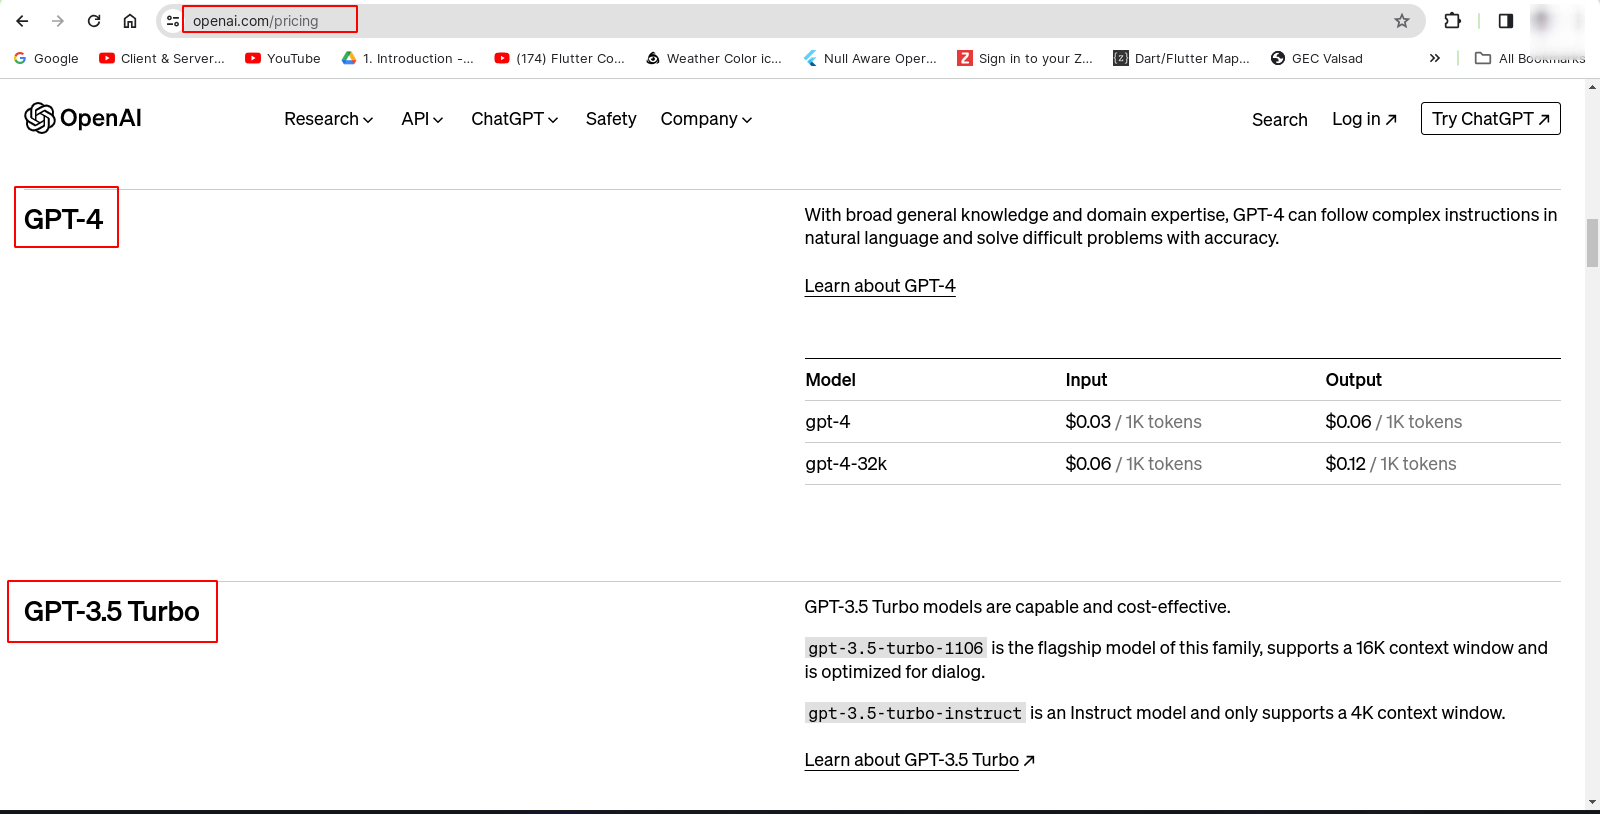
Task: Open the Client & Server bookmark
Action: (162, 58)
